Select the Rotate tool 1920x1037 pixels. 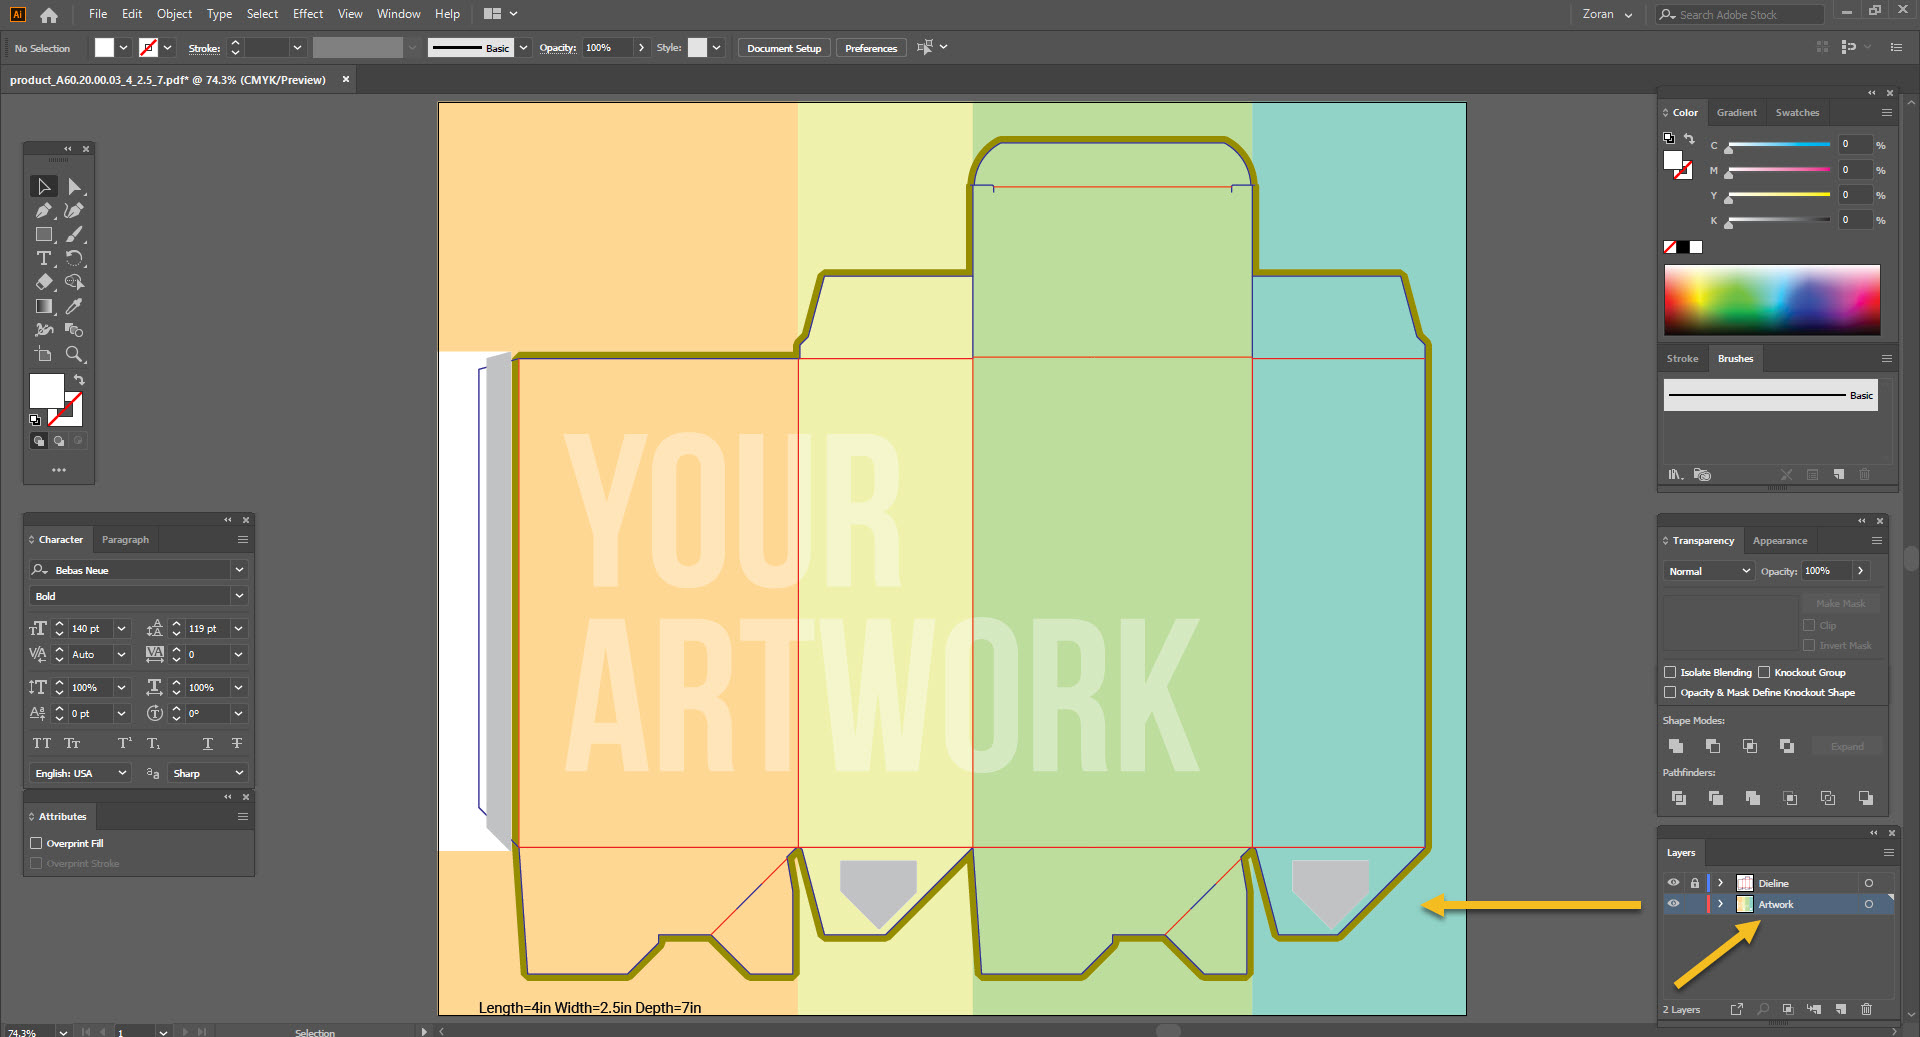coord(74,258)
